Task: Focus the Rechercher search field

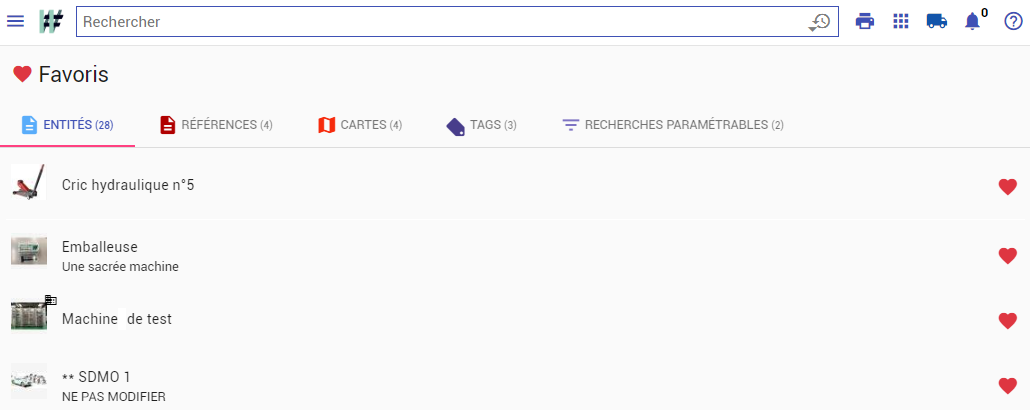Action: [x=441, y=22]
